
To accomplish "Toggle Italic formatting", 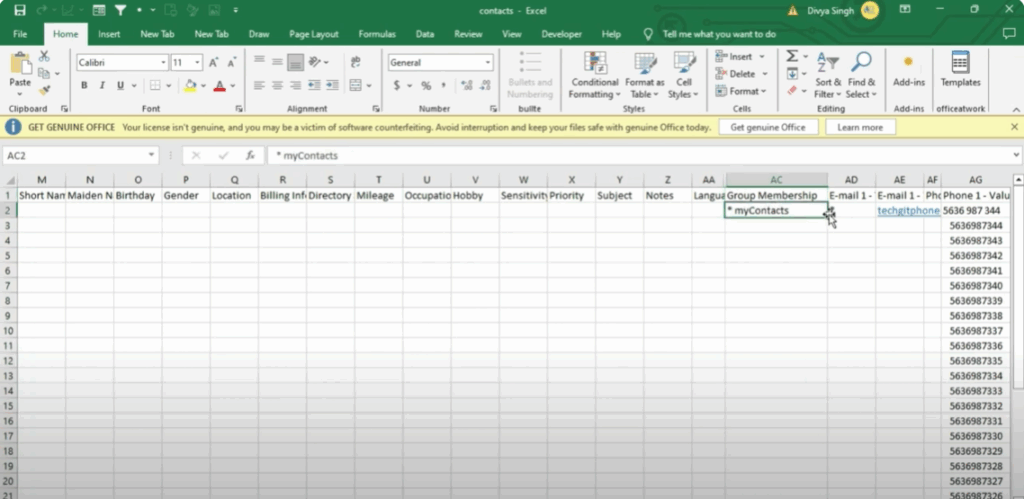I will [100, 86].
